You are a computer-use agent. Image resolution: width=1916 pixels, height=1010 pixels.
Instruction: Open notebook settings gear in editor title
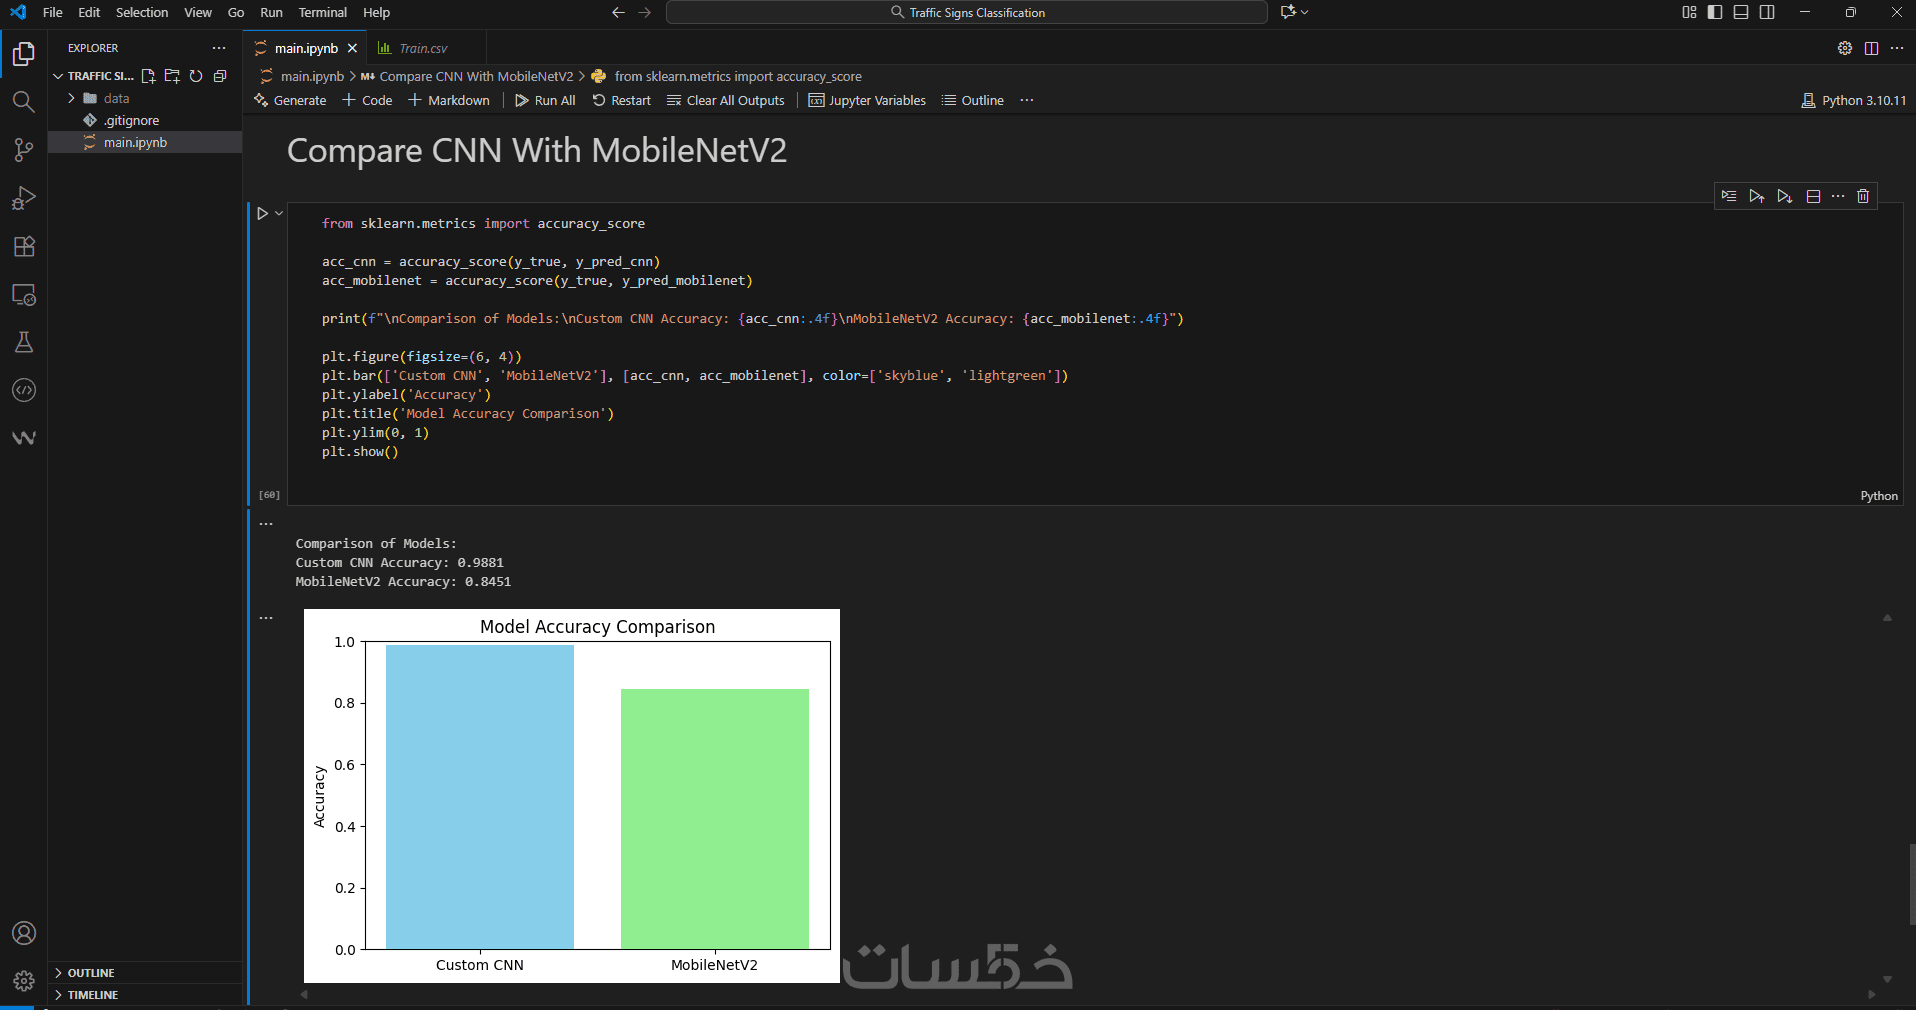[1845, 48]
